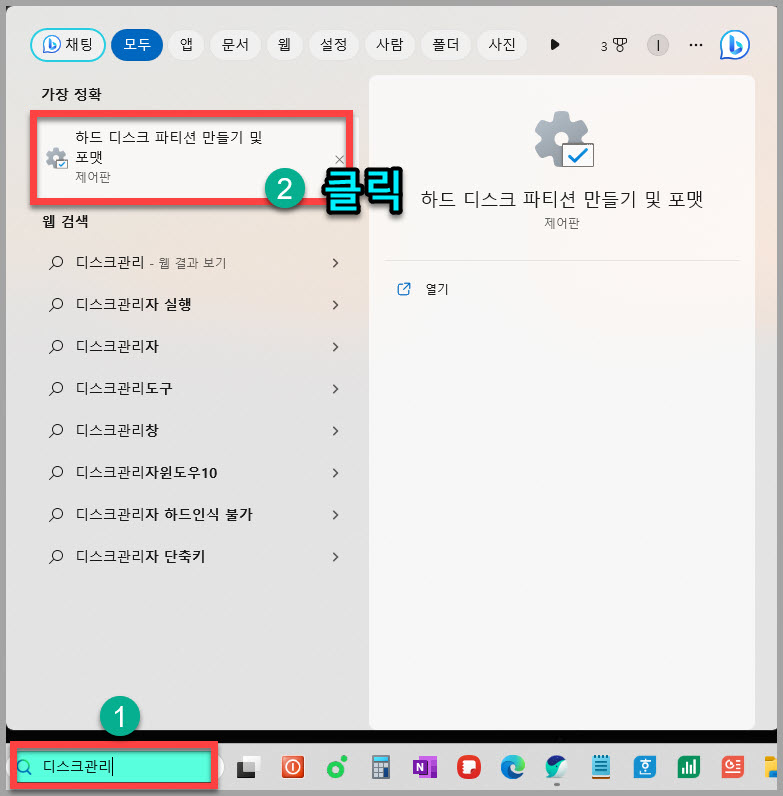This screenshot has height=796, width=783.
Task: Open 하드 디스크 파티션 만들기 및 포맷 best match
Action: point(191,157)
